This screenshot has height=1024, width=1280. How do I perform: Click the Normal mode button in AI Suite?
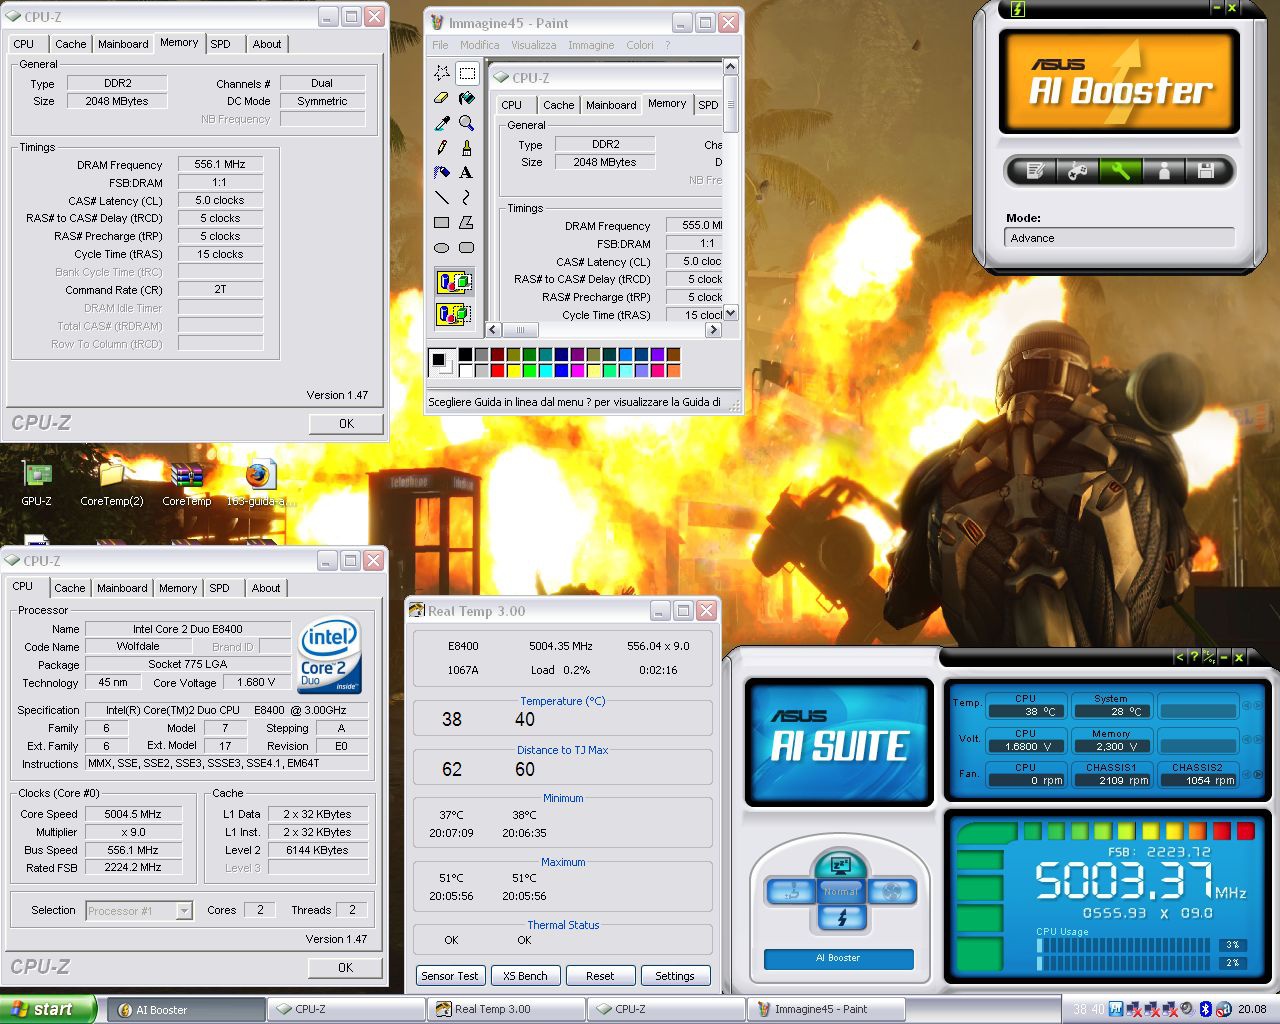click(840, 890)
